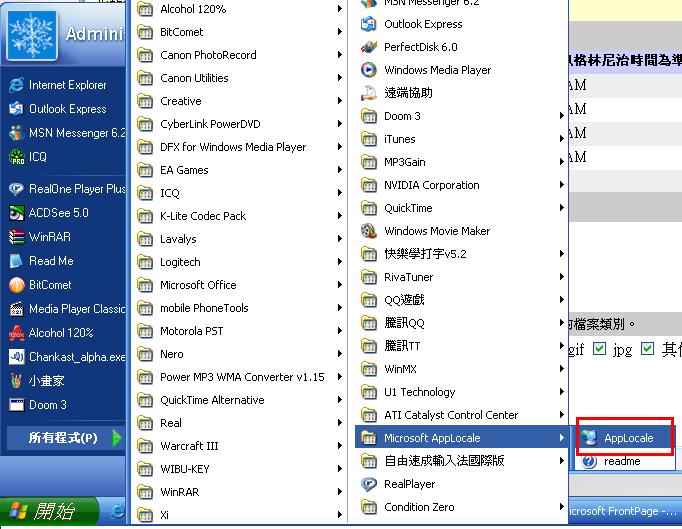Click the Administrator snowflake user picture
This screenshot has width=682, height=529.
pos(32,36)
